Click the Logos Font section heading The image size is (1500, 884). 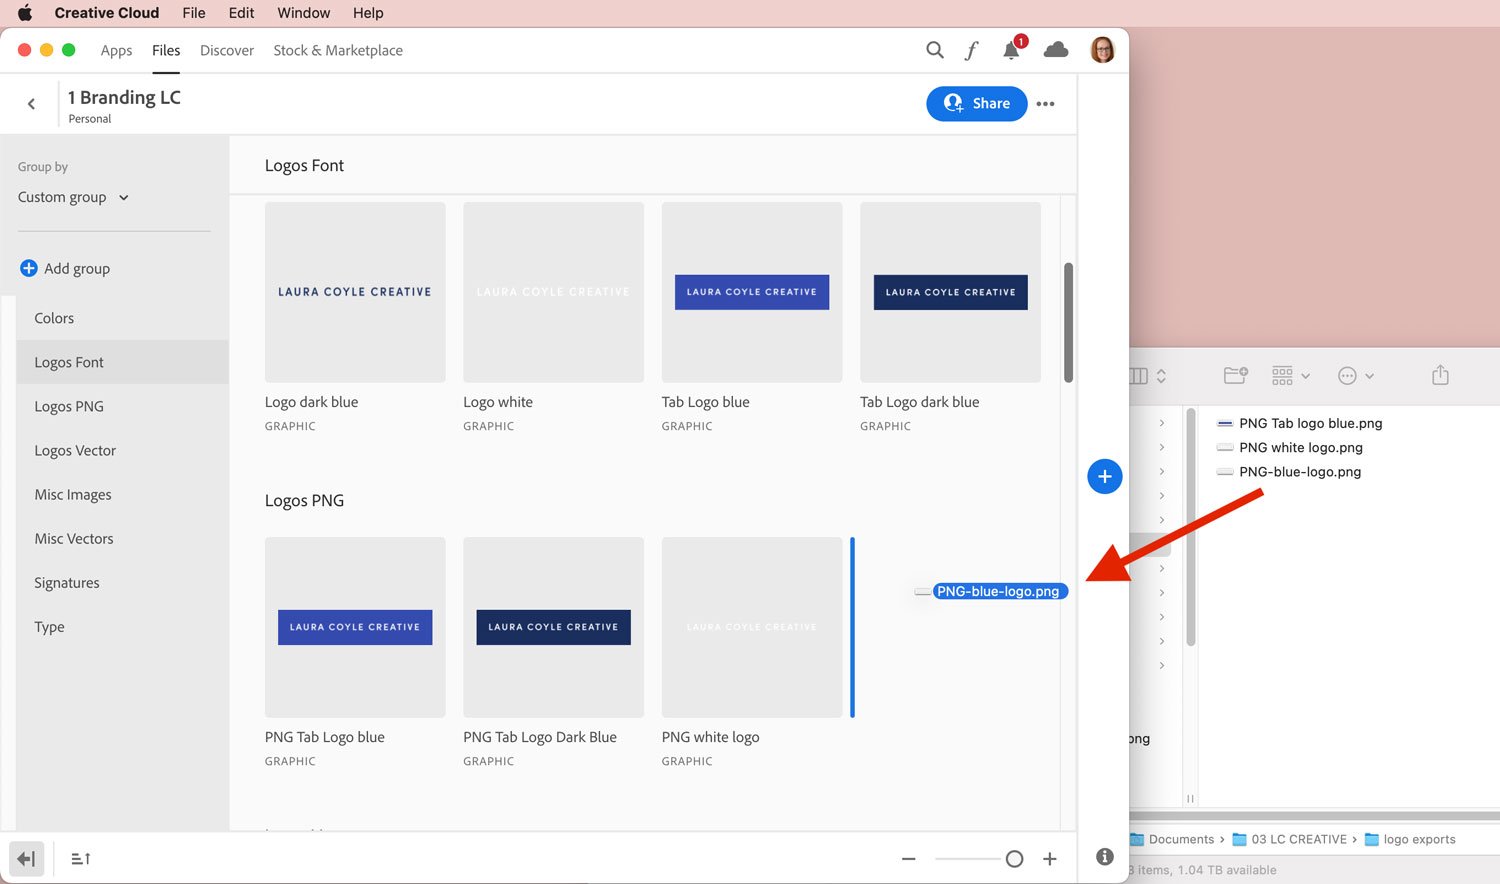point(304,165)
